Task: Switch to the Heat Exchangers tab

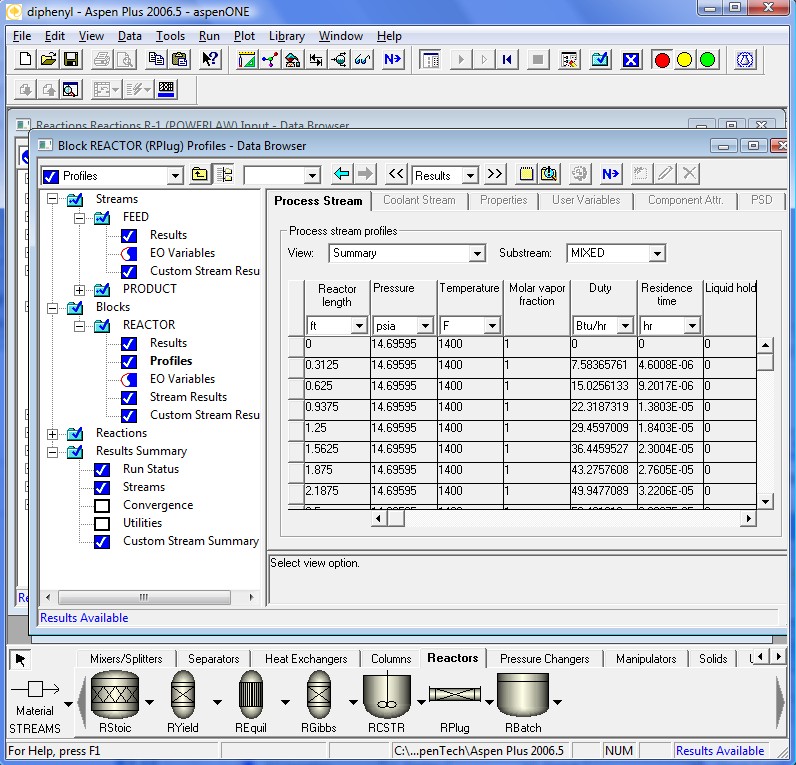Action: click(306, 659)
